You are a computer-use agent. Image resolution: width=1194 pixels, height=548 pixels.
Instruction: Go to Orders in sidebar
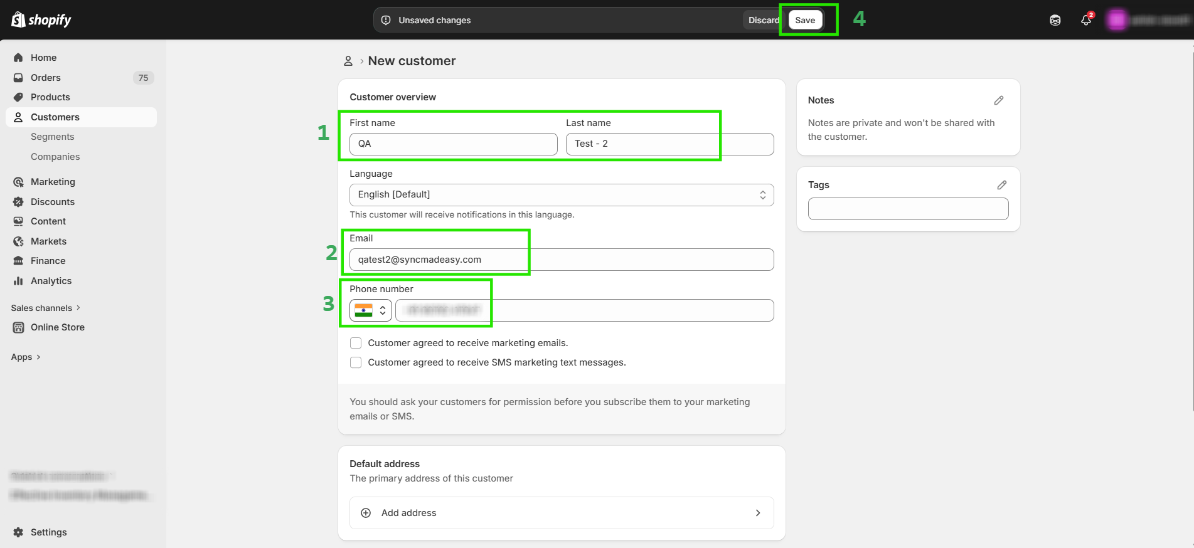(45, 77)
